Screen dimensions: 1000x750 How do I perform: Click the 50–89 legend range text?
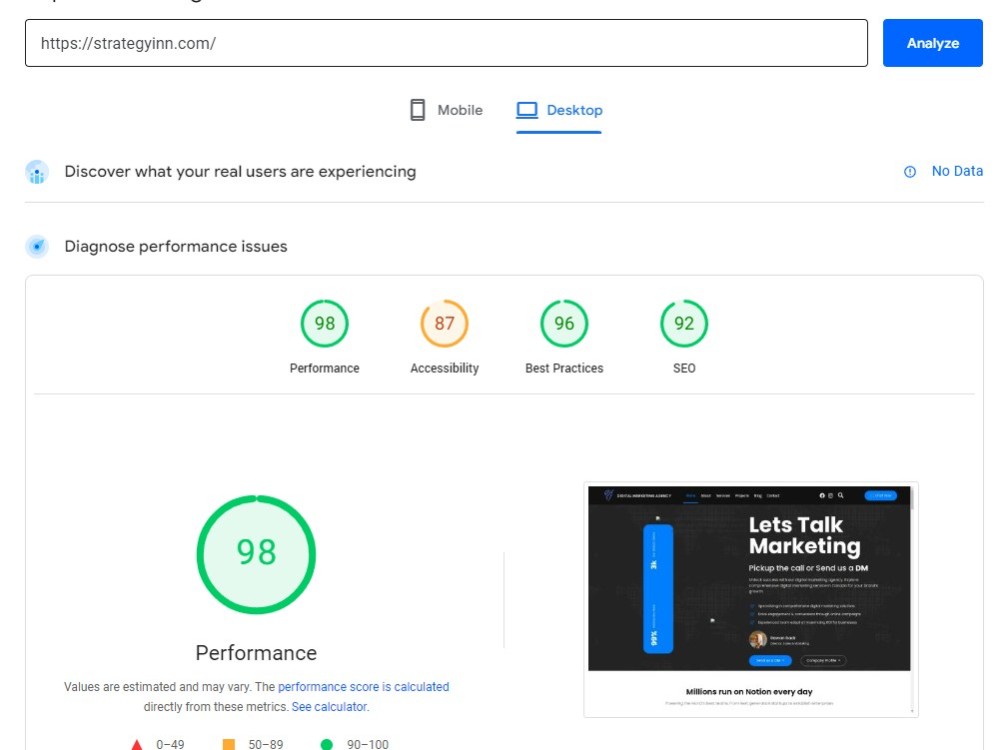(266, 744)
